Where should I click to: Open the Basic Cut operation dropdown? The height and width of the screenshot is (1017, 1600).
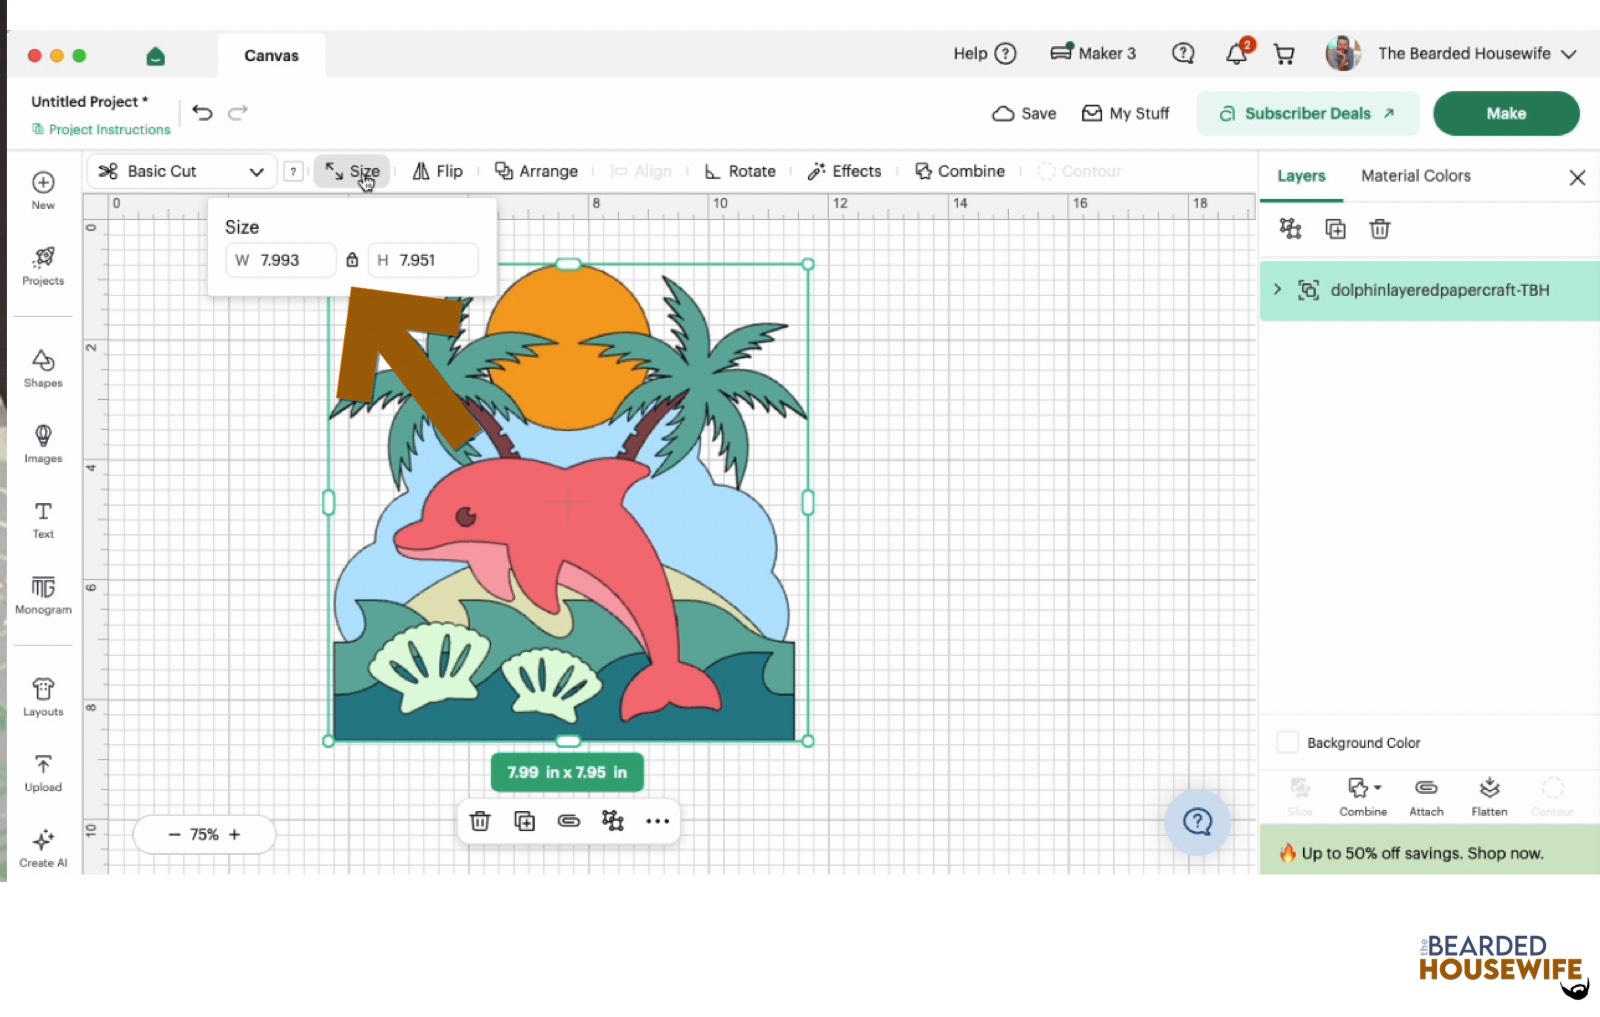(182, 171)
